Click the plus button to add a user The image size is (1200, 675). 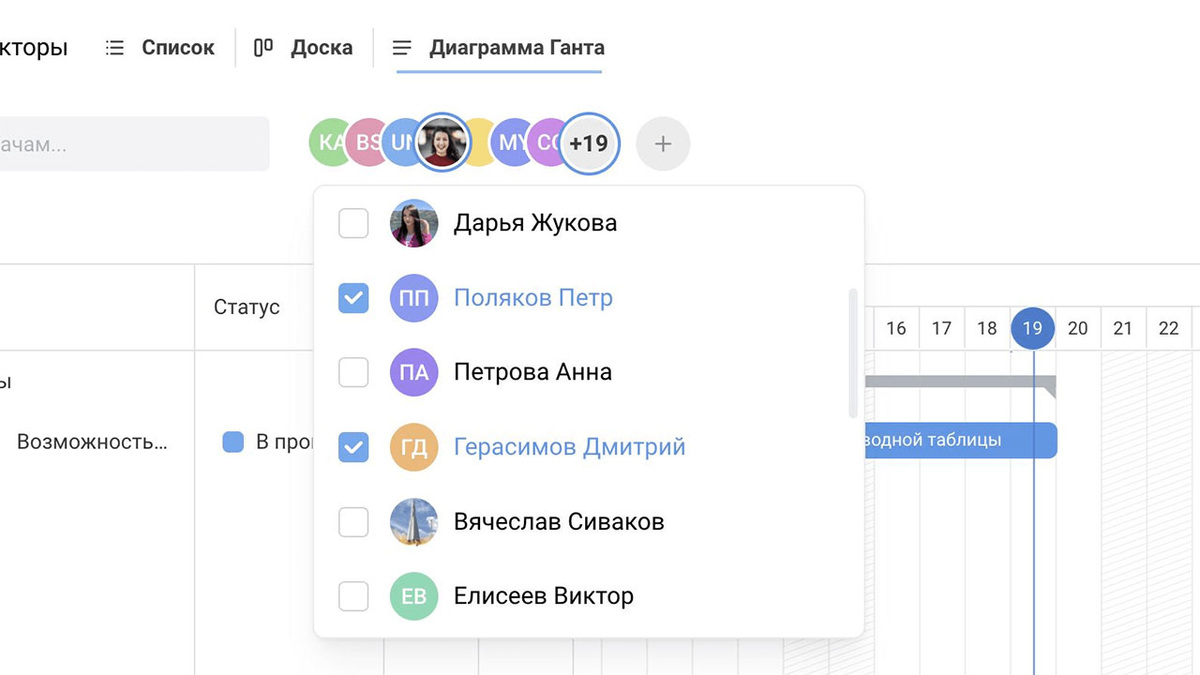662,143
